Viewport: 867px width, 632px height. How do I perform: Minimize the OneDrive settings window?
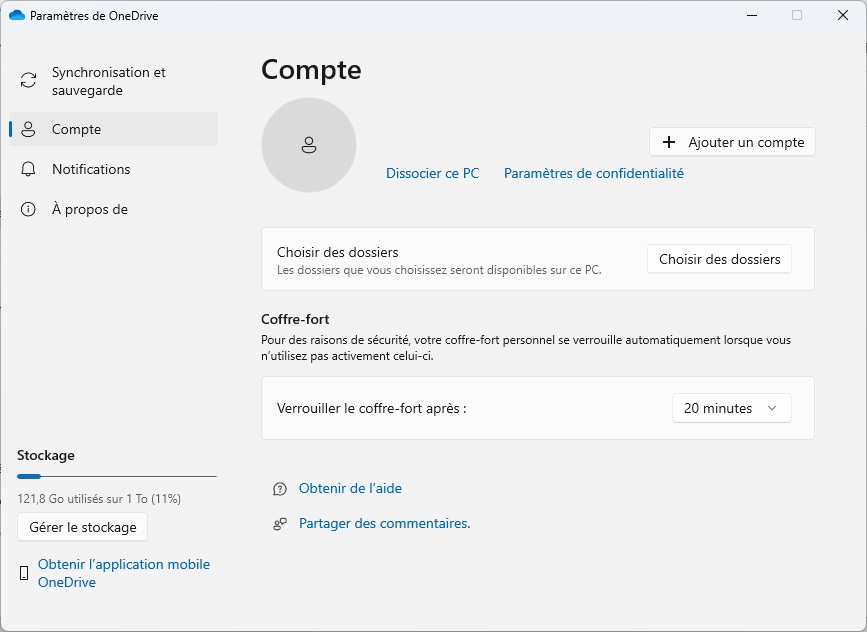point(752,15)
